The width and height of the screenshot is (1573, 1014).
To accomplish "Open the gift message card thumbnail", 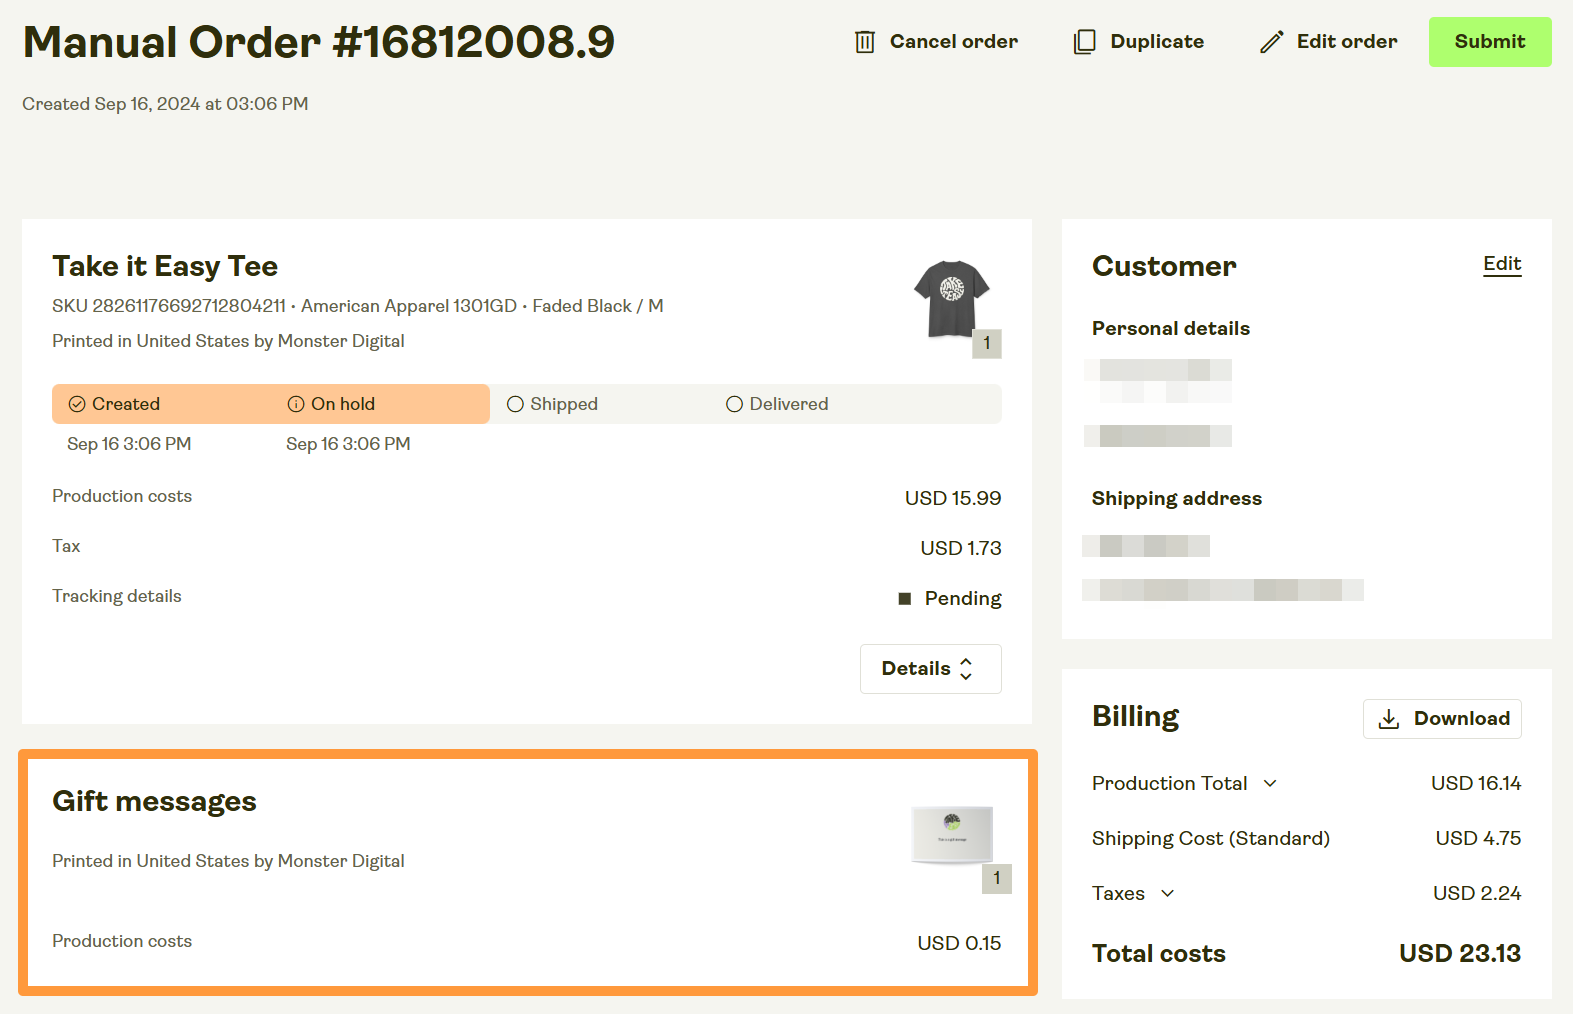I will click(x=951, y=832).
